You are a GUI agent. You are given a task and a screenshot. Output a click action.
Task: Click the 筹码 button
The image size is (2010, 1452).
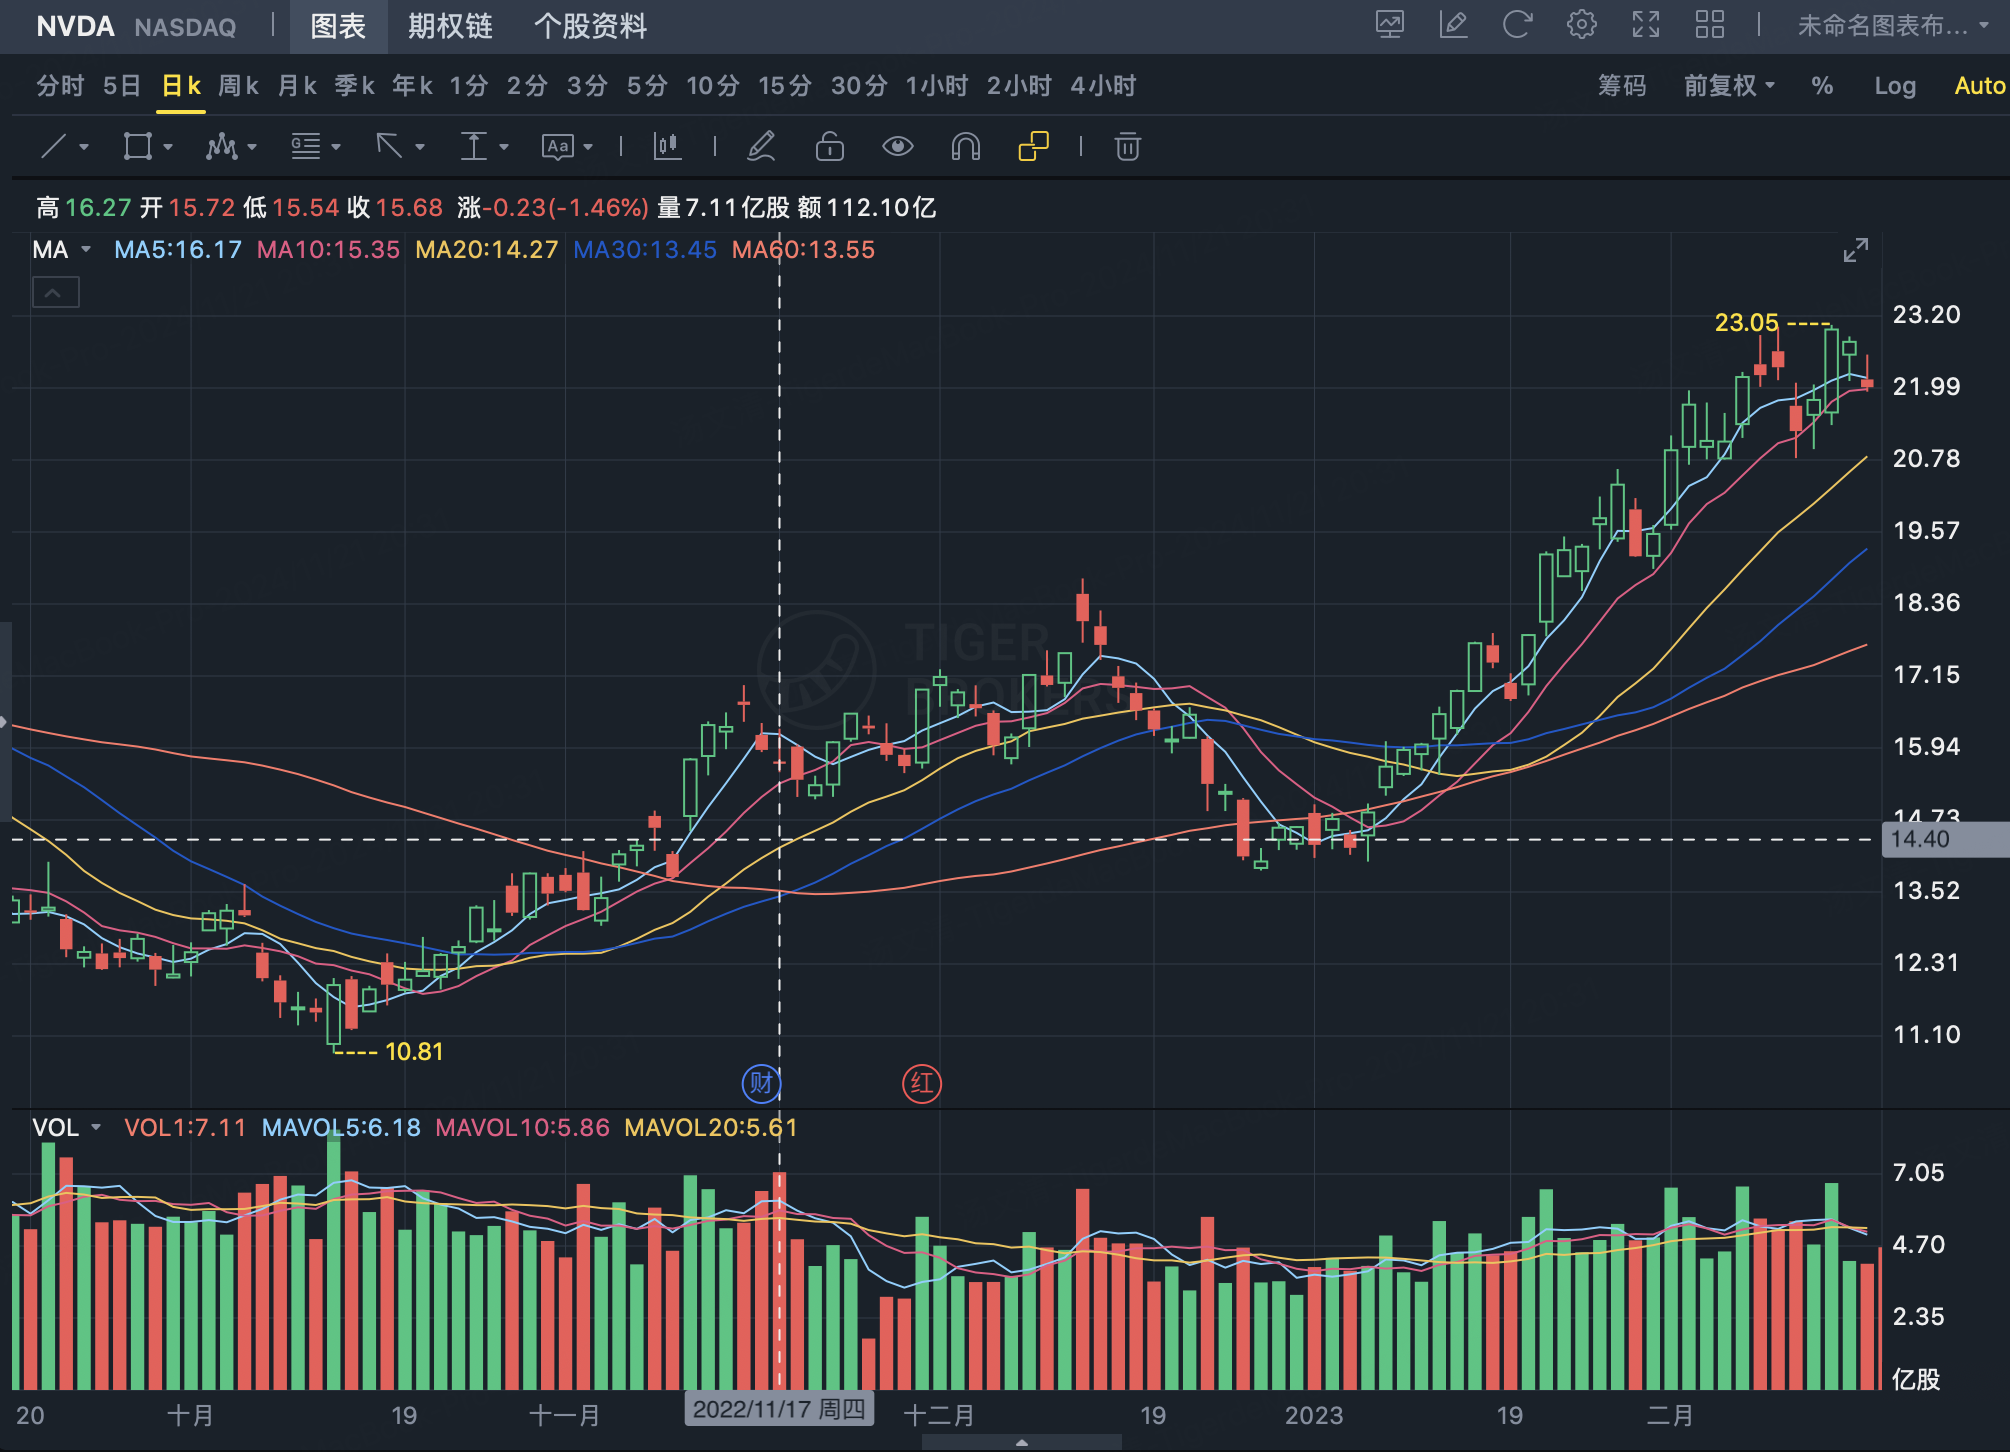pos(1621,86)
